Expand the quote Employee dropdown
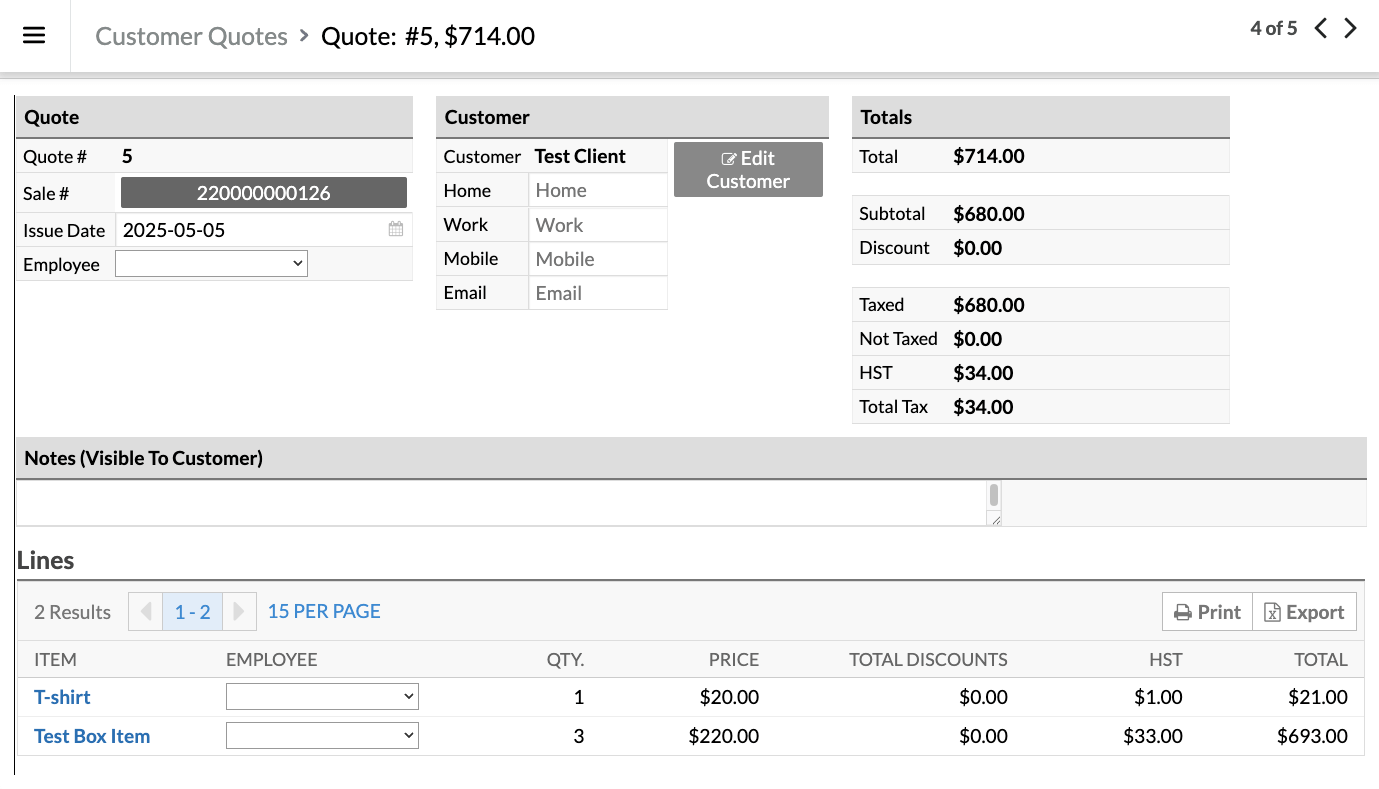 (x=211, y=264)
